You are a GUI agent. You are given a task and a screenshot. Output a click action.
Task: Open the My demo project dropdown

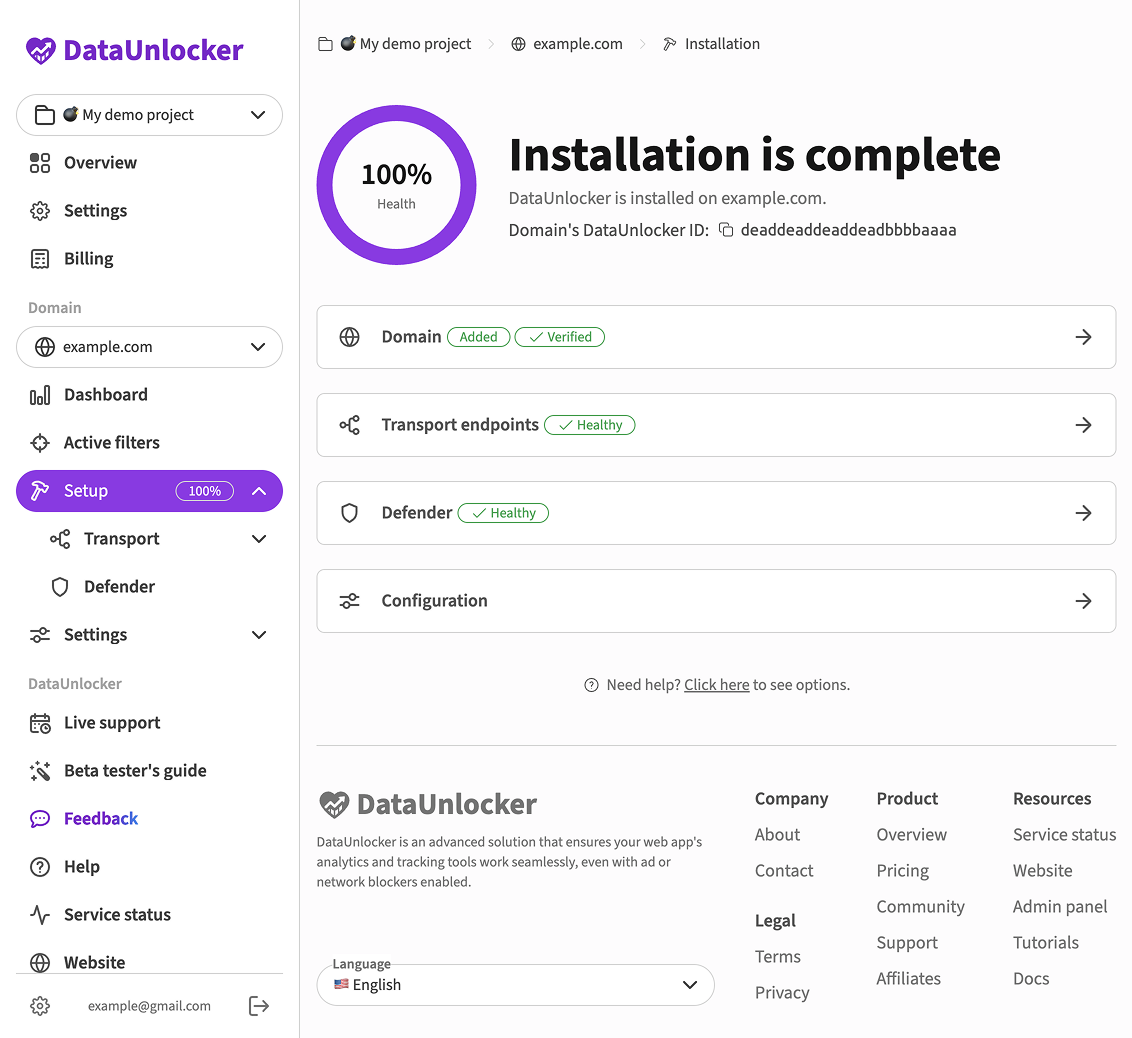point(149,115)
